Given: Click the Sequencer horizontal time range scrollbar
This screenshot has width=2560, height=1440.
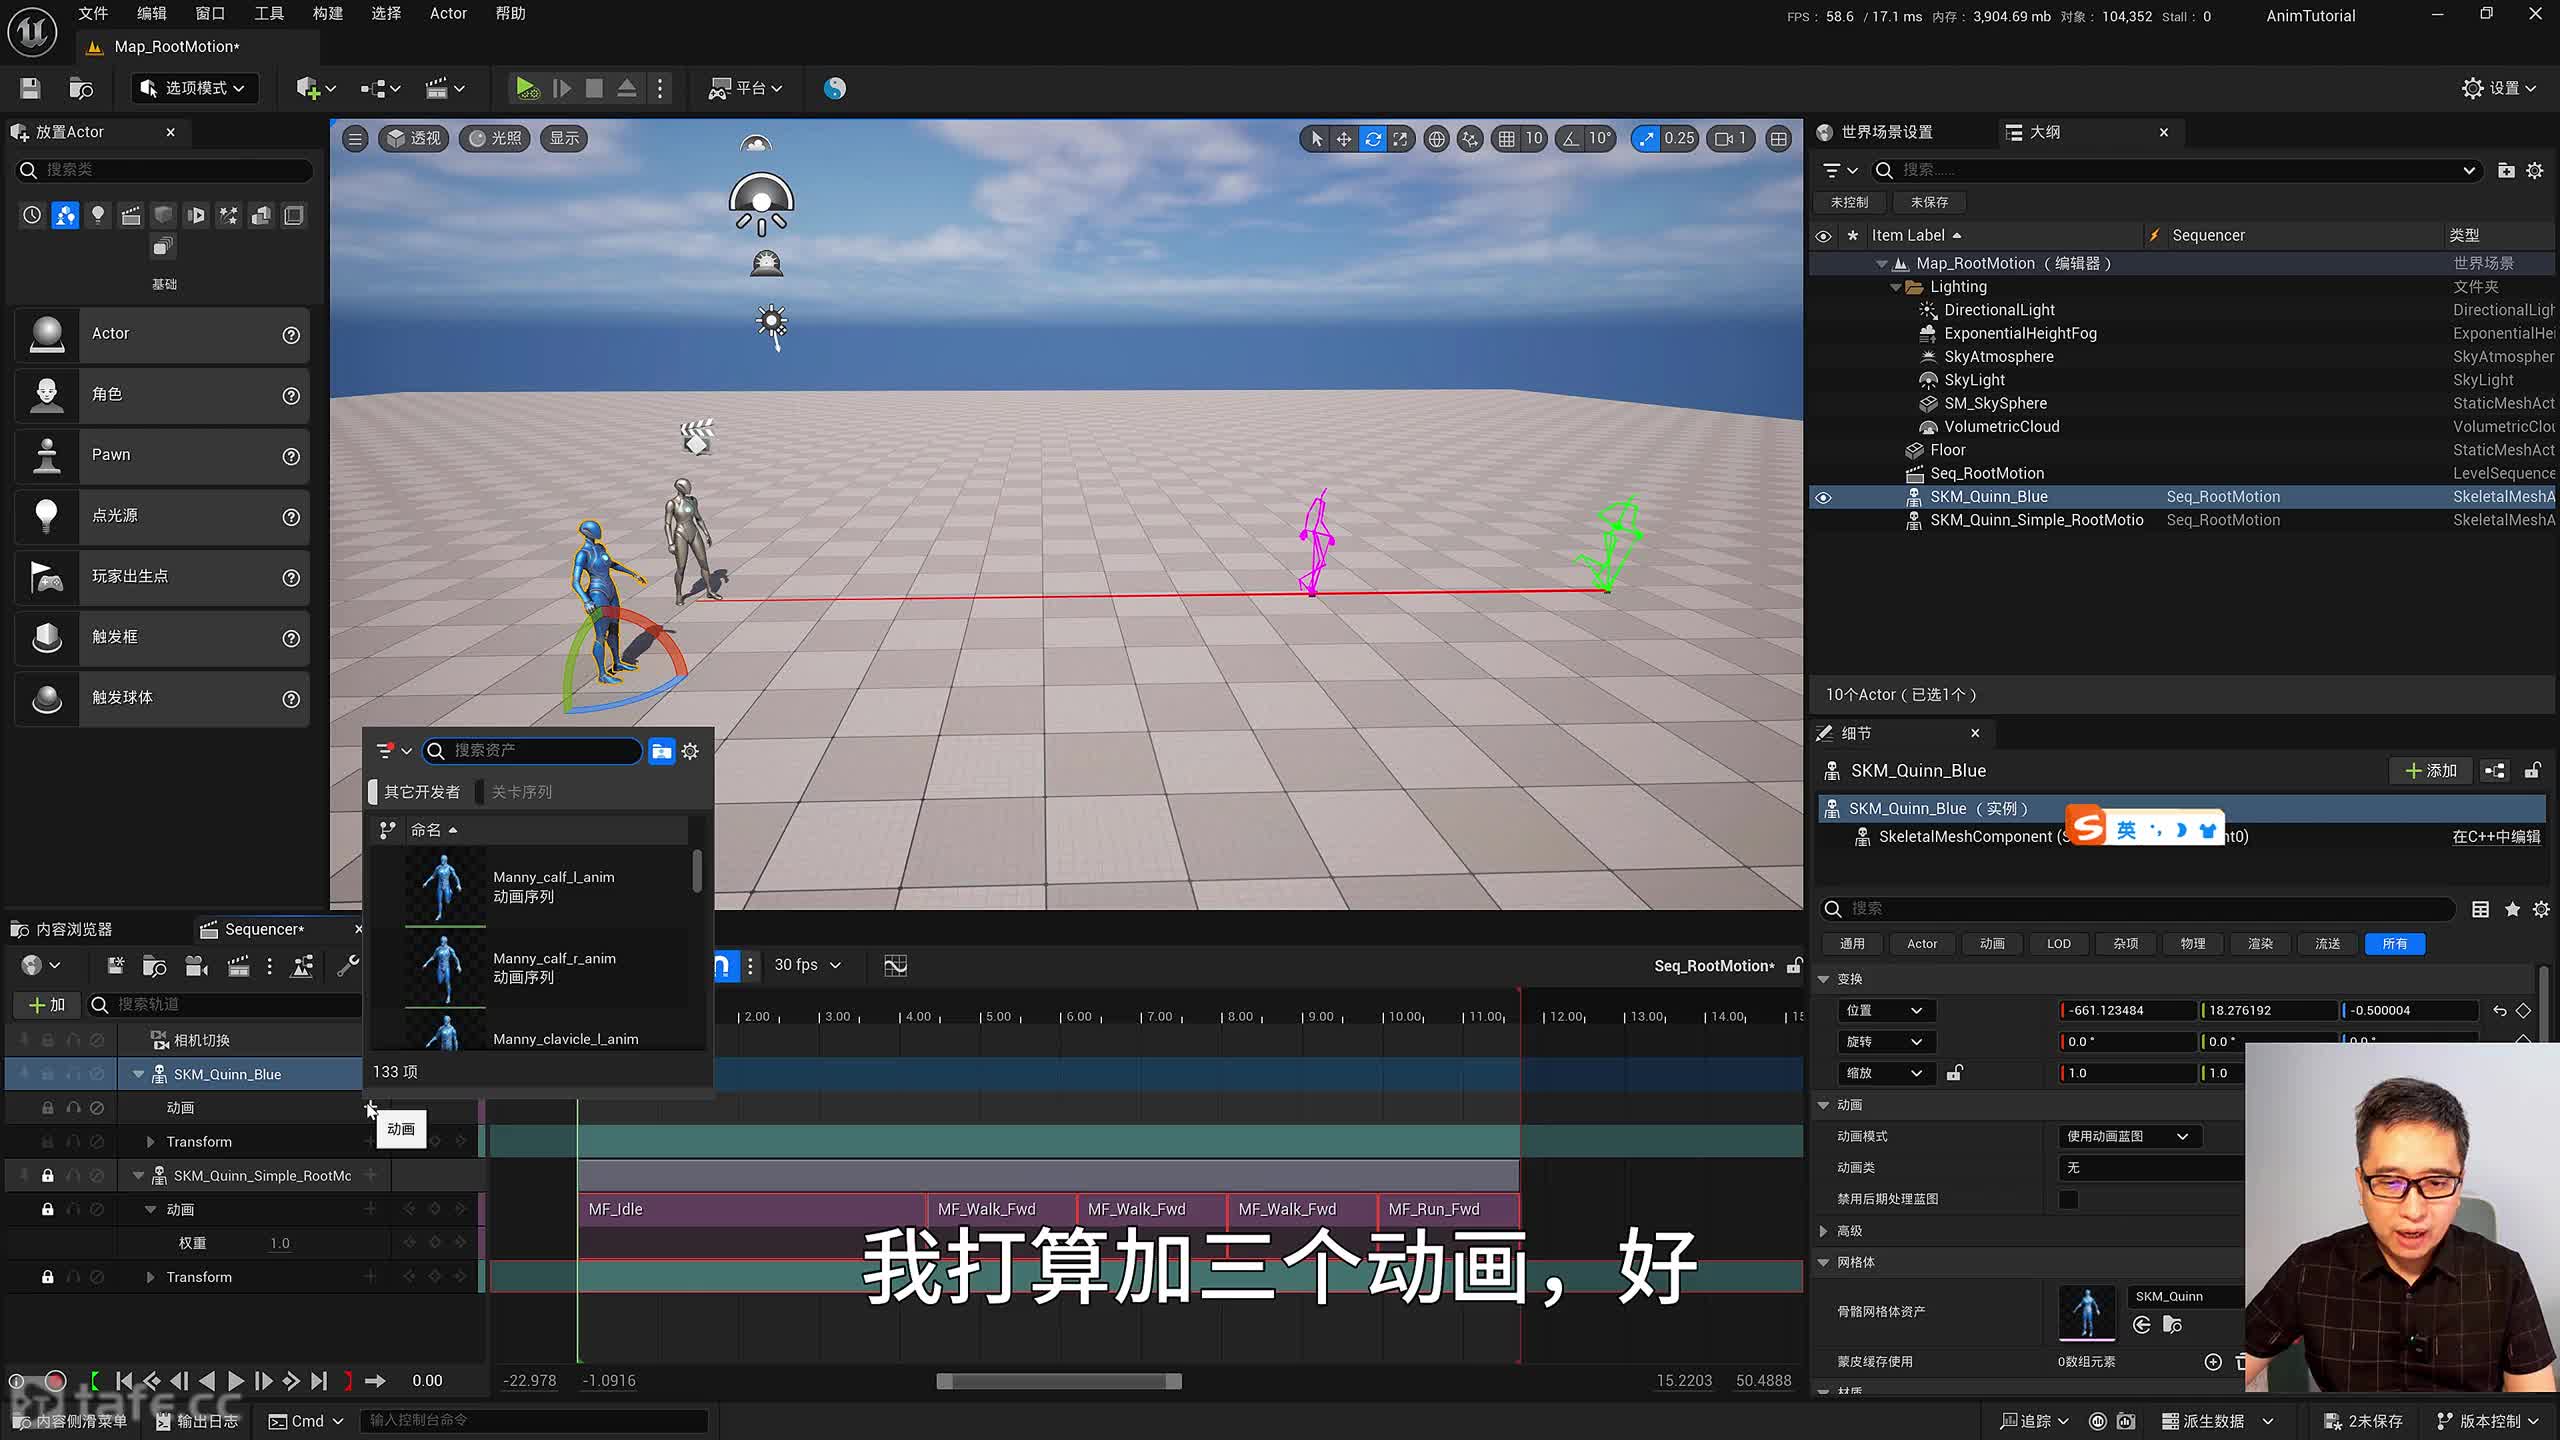Looking at the screenshot, I should tap(1058, 1381).
